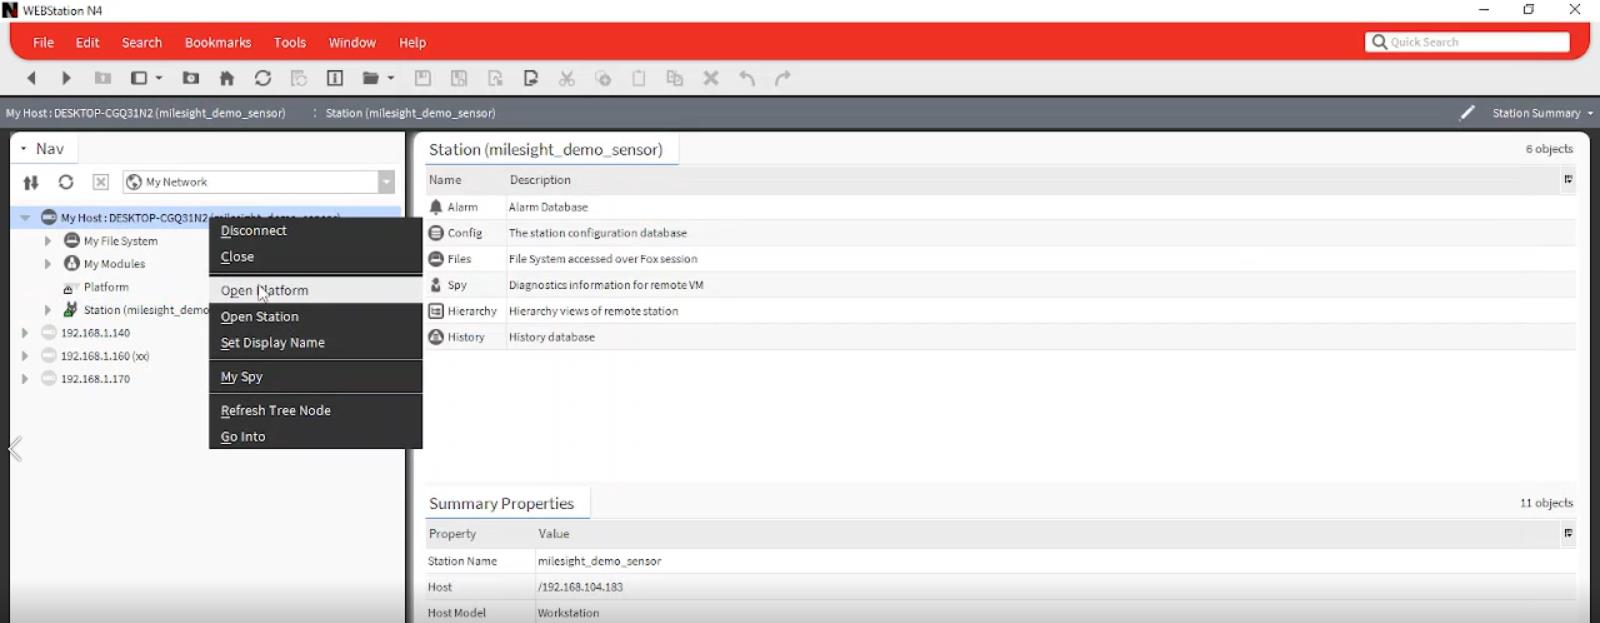Go to Home via house icon
The width and height of the screenshot is (1600, 623).
click(227, 78)
